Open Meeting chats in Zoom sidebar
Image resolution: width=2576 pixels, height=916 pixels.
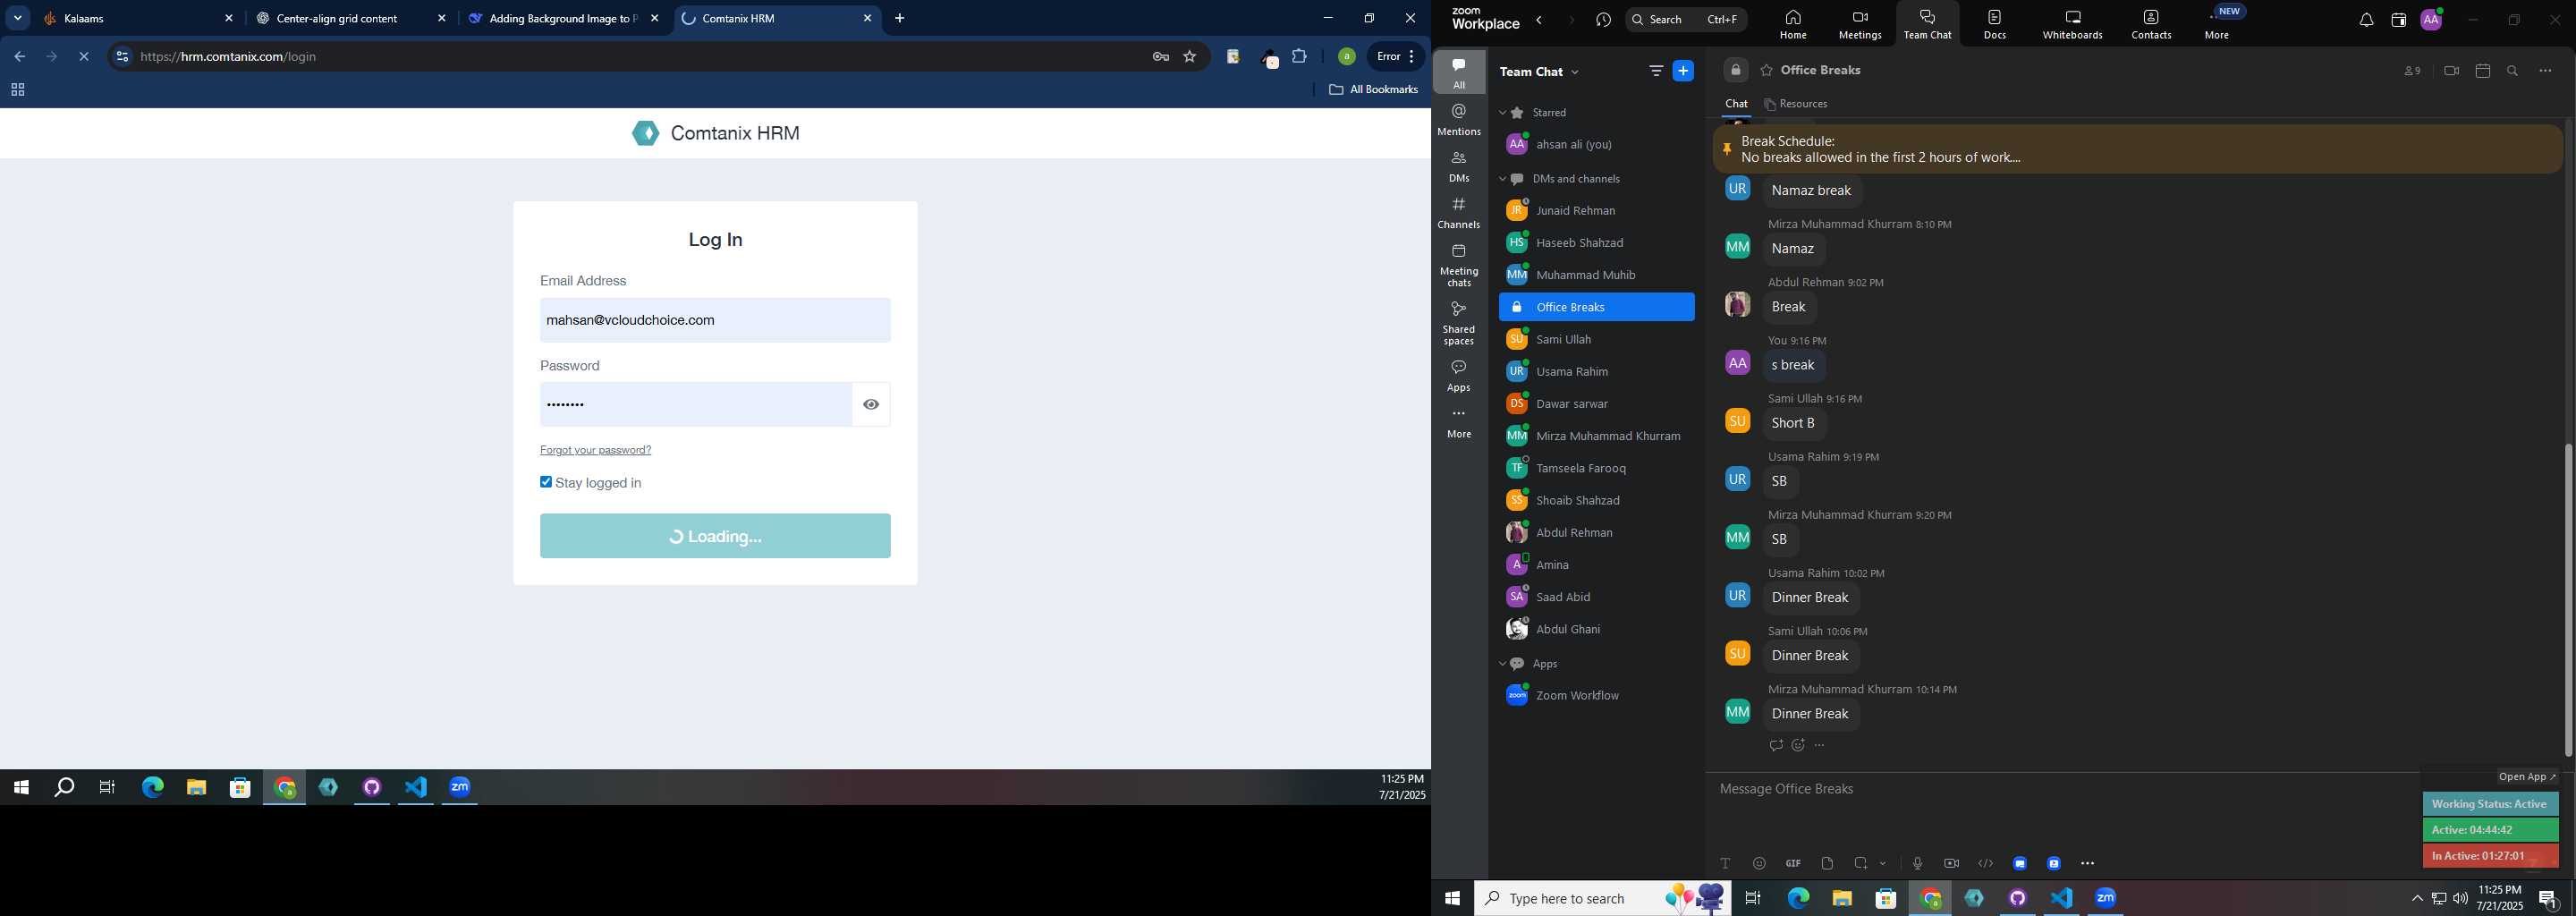(x=1459, y=265)
